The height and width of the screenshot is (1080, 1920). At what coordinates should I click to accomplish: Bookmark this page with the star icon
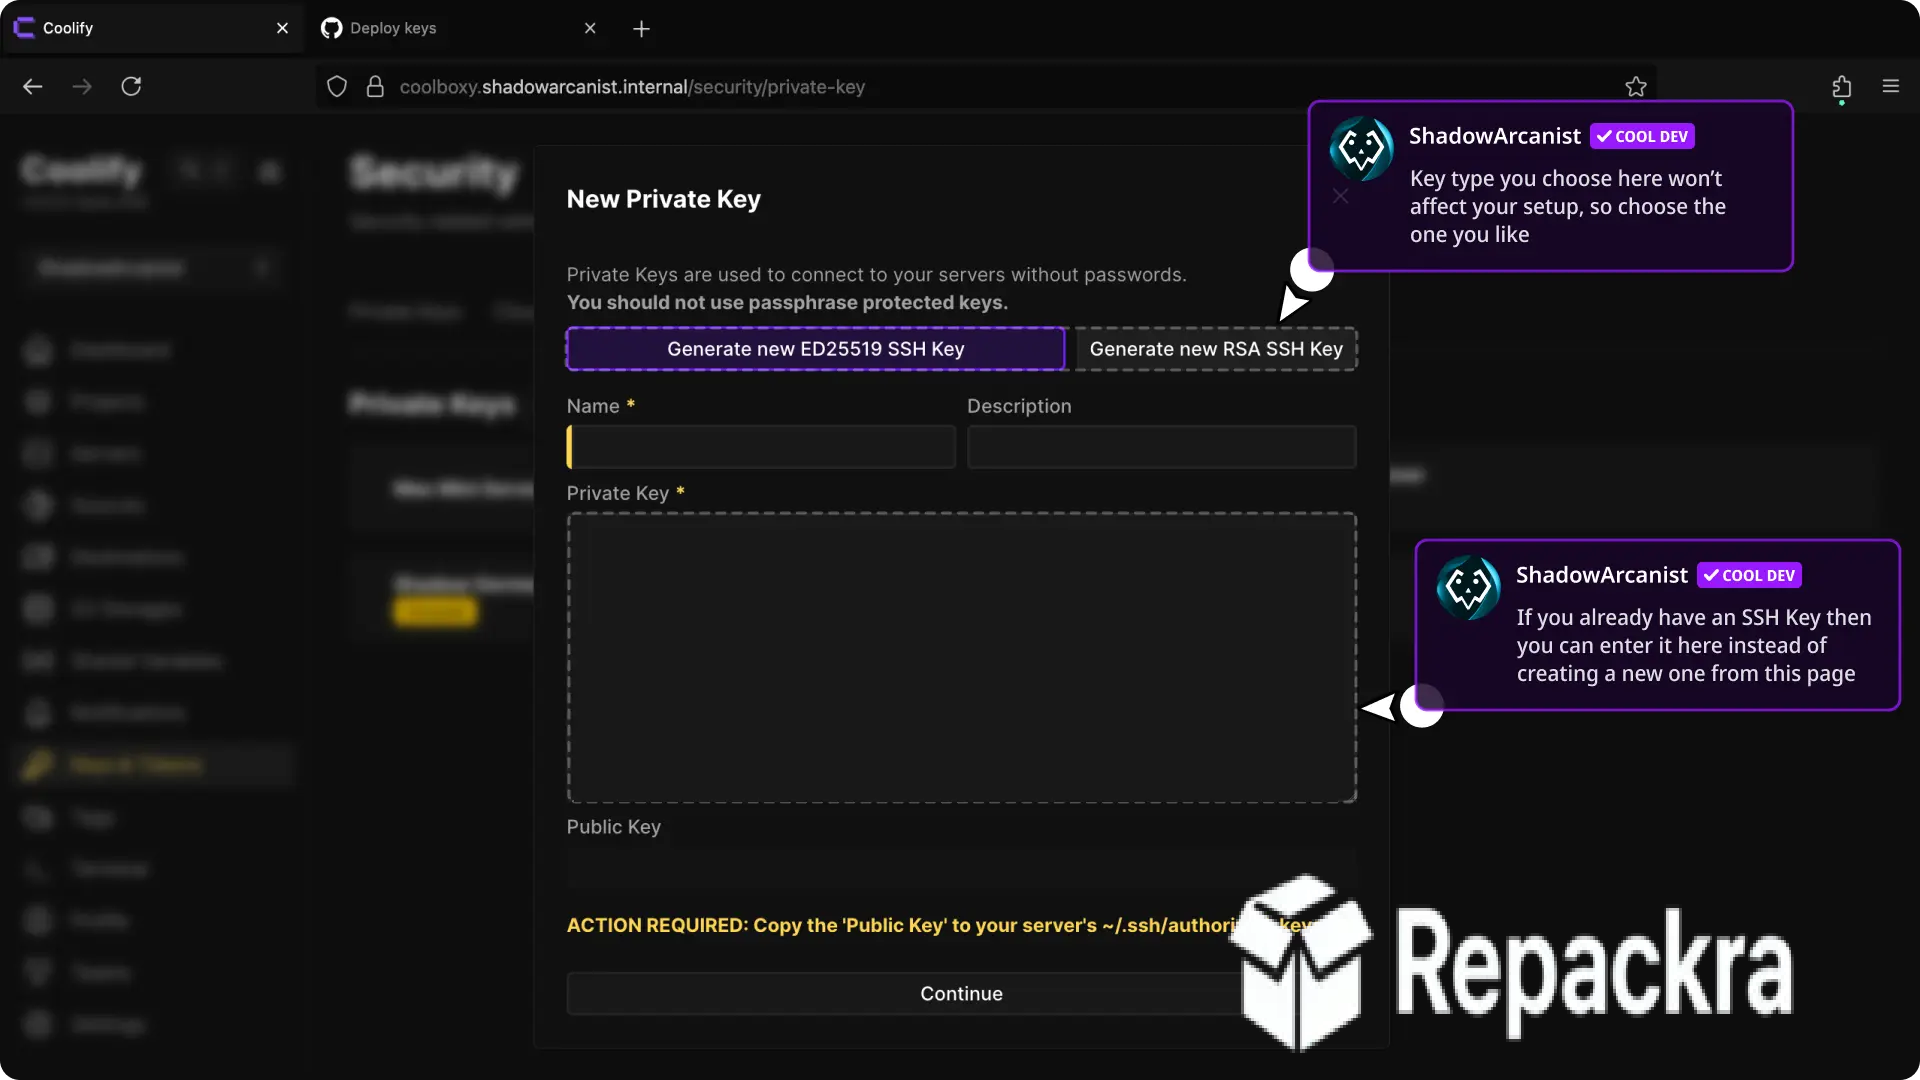[1636, 87]
